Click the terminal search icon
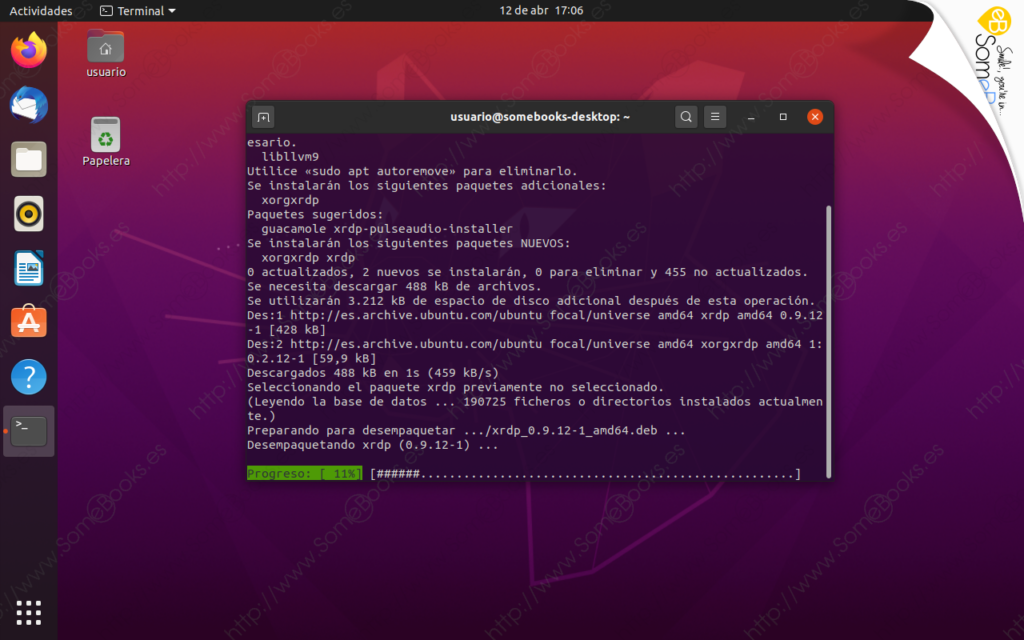Image resolution: width=1024 pixels, height=640 pixels. (686, 117)
